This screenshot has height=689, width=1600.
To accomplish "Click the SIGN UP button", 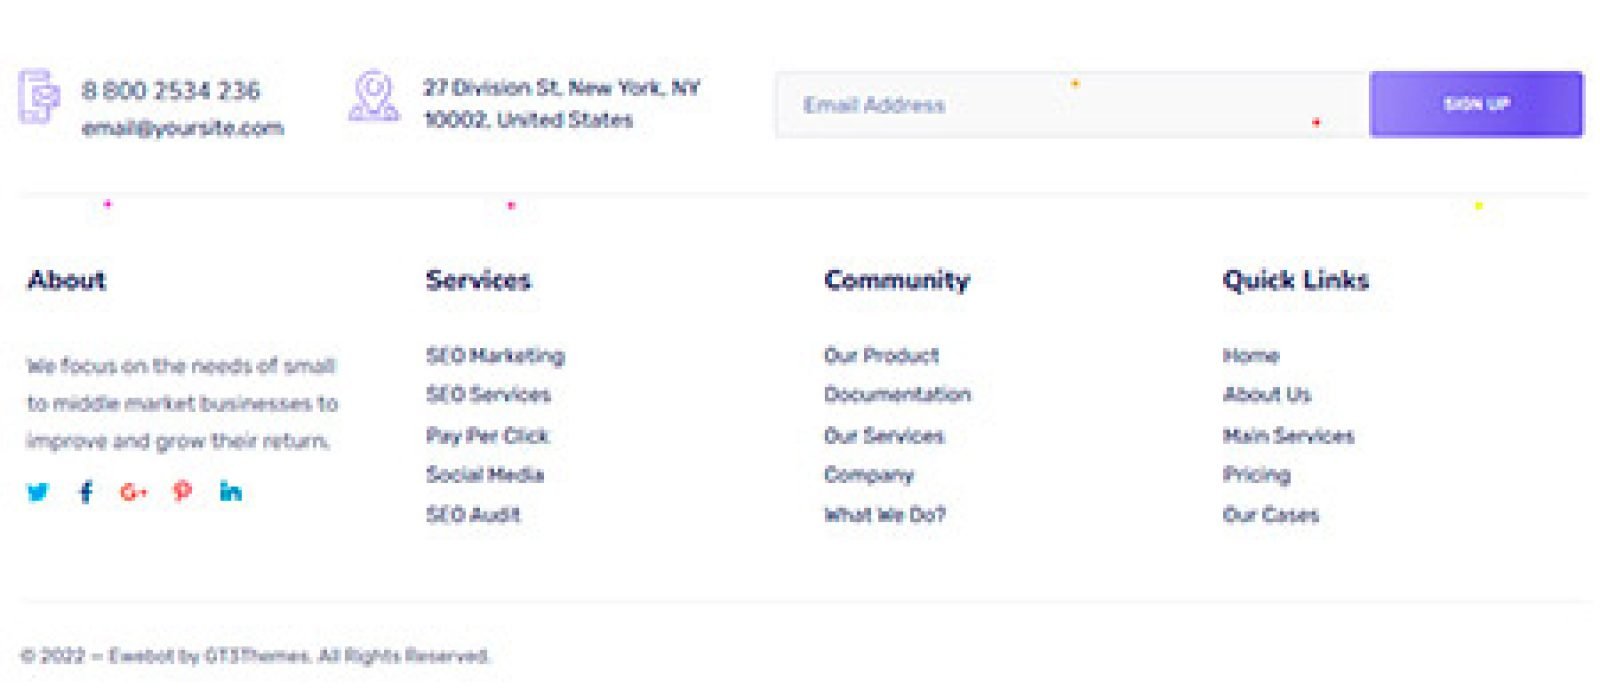I will click(1476, 104).
